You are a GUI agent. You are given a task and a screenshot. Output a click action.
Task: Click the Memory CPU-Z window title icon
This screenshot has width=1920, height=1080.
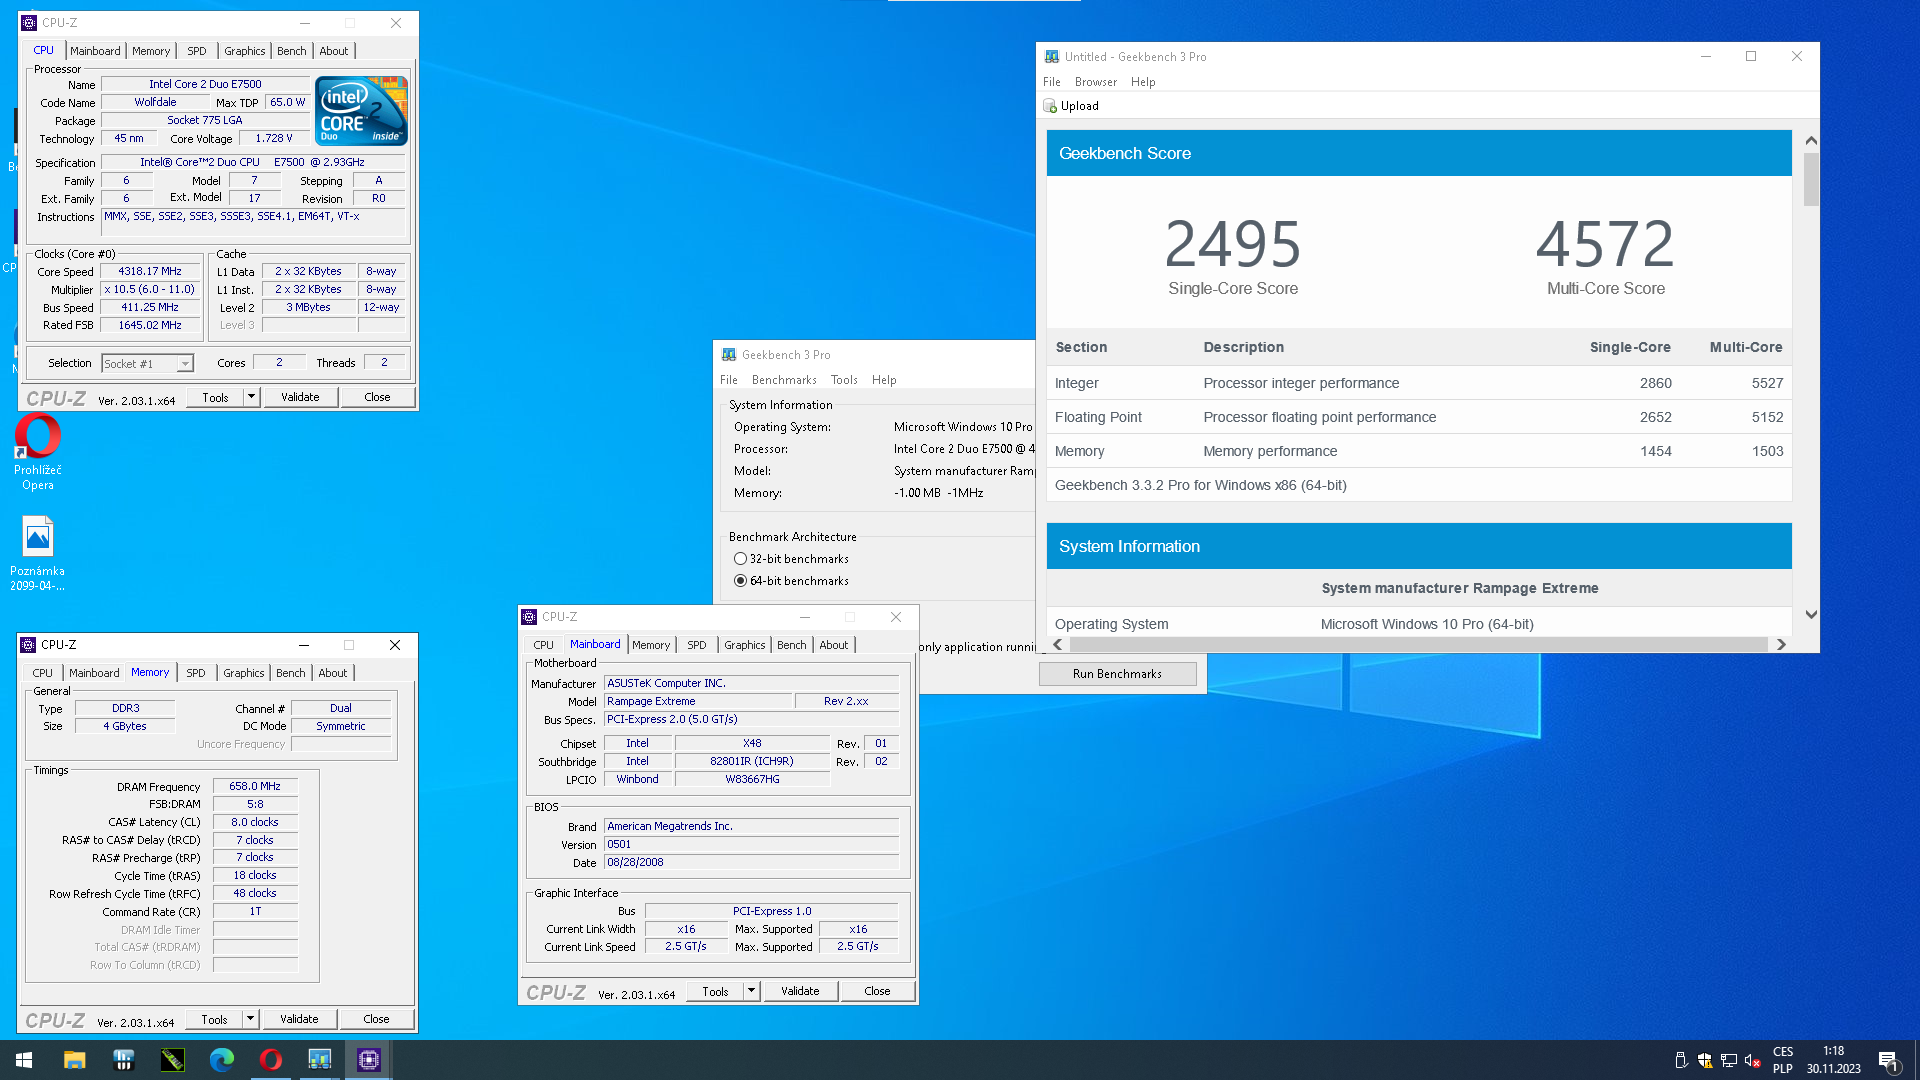tap(29, 645)
